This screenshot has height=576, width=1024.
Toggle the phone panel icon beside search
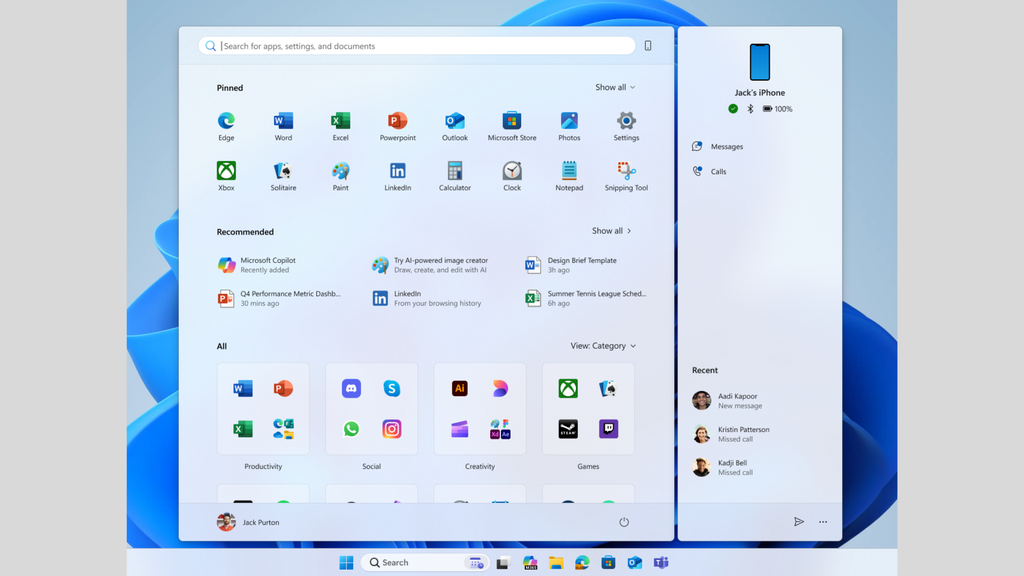coord(648,46)
